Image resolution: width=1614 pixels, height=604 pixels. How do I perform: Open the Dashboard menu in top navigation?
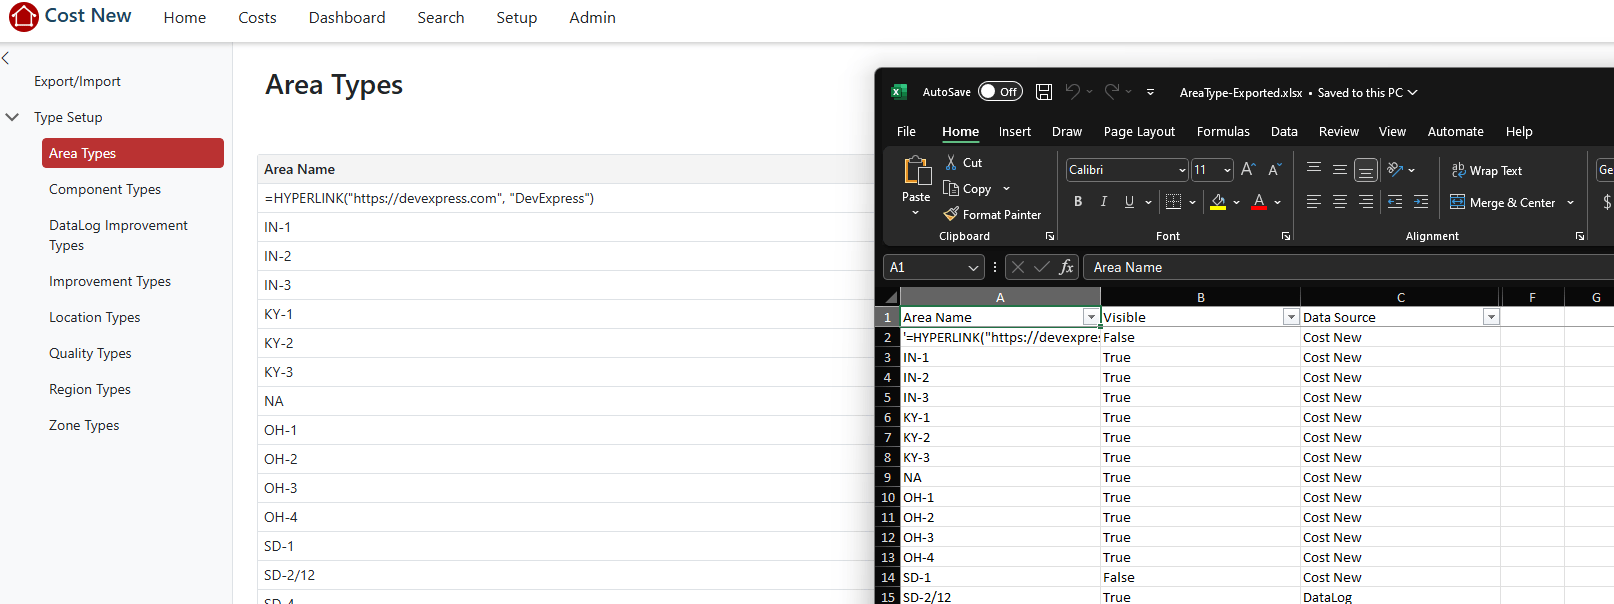[347, 18]
